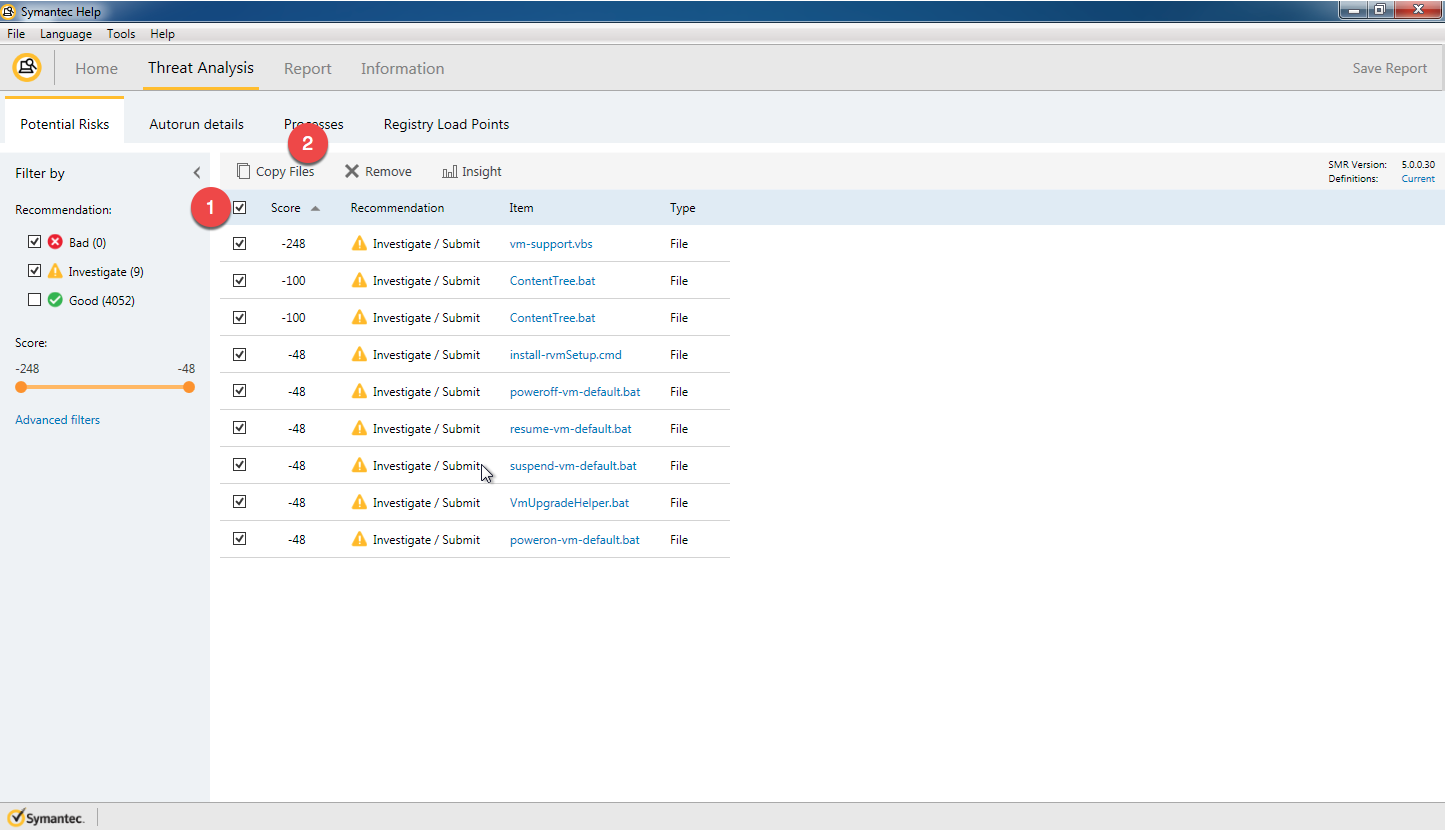Click the right handle of Score slider
This screenshot has width=1446, height=830.
pyautogui.click(x=189, y=388)
